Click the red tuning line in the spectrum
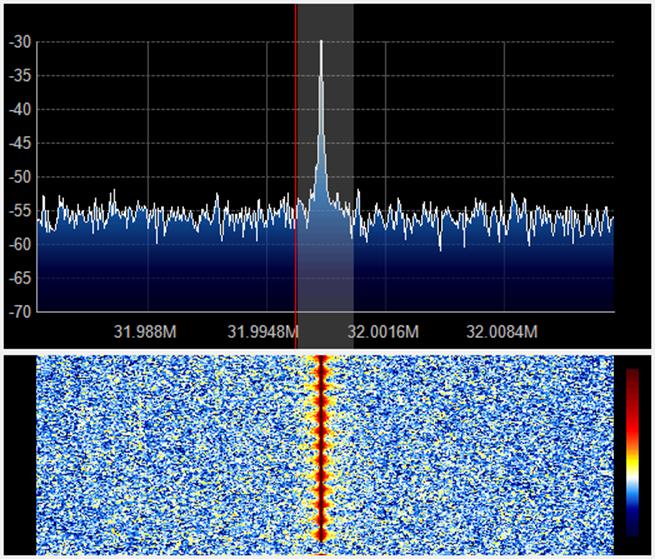Image resolution: width=655 pixels, height=559 pixels. (296, 176)
